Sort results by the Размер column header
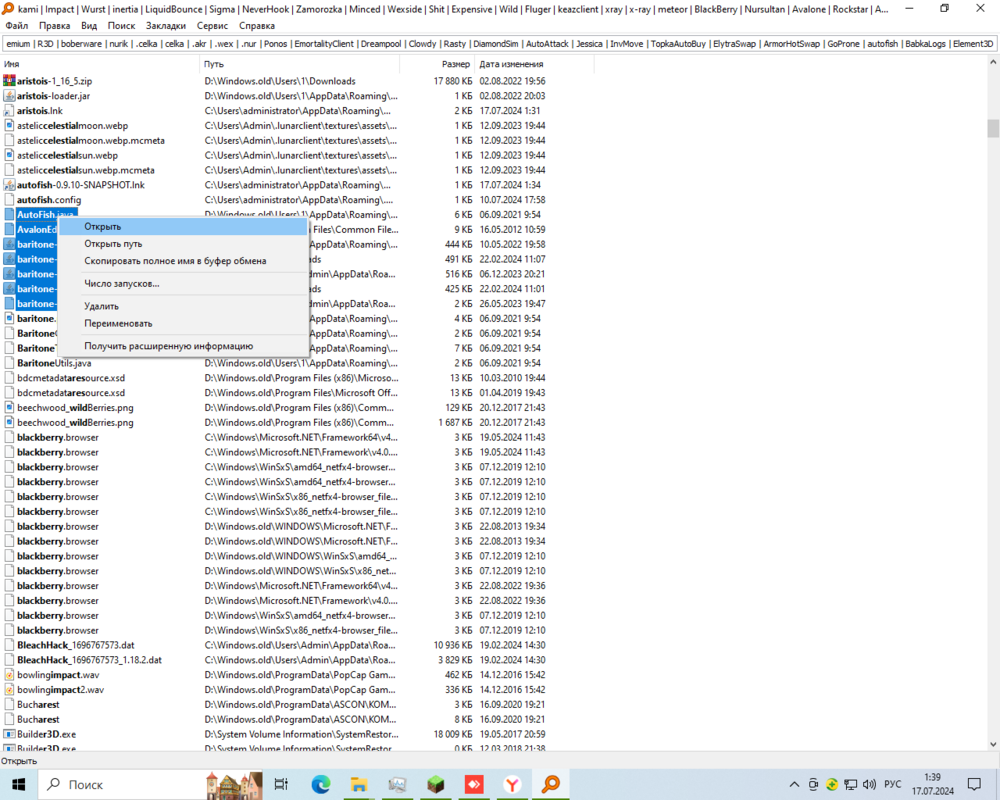The width and height of the screenshot is (1000, 800). [x=437, y=64]
